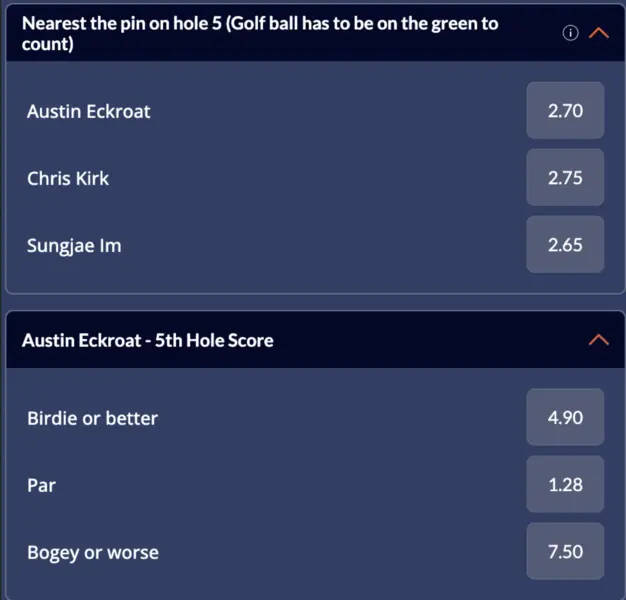626x600 pixels.
Task: Pick Bogey or worse at 7.50
Action: 565,551
